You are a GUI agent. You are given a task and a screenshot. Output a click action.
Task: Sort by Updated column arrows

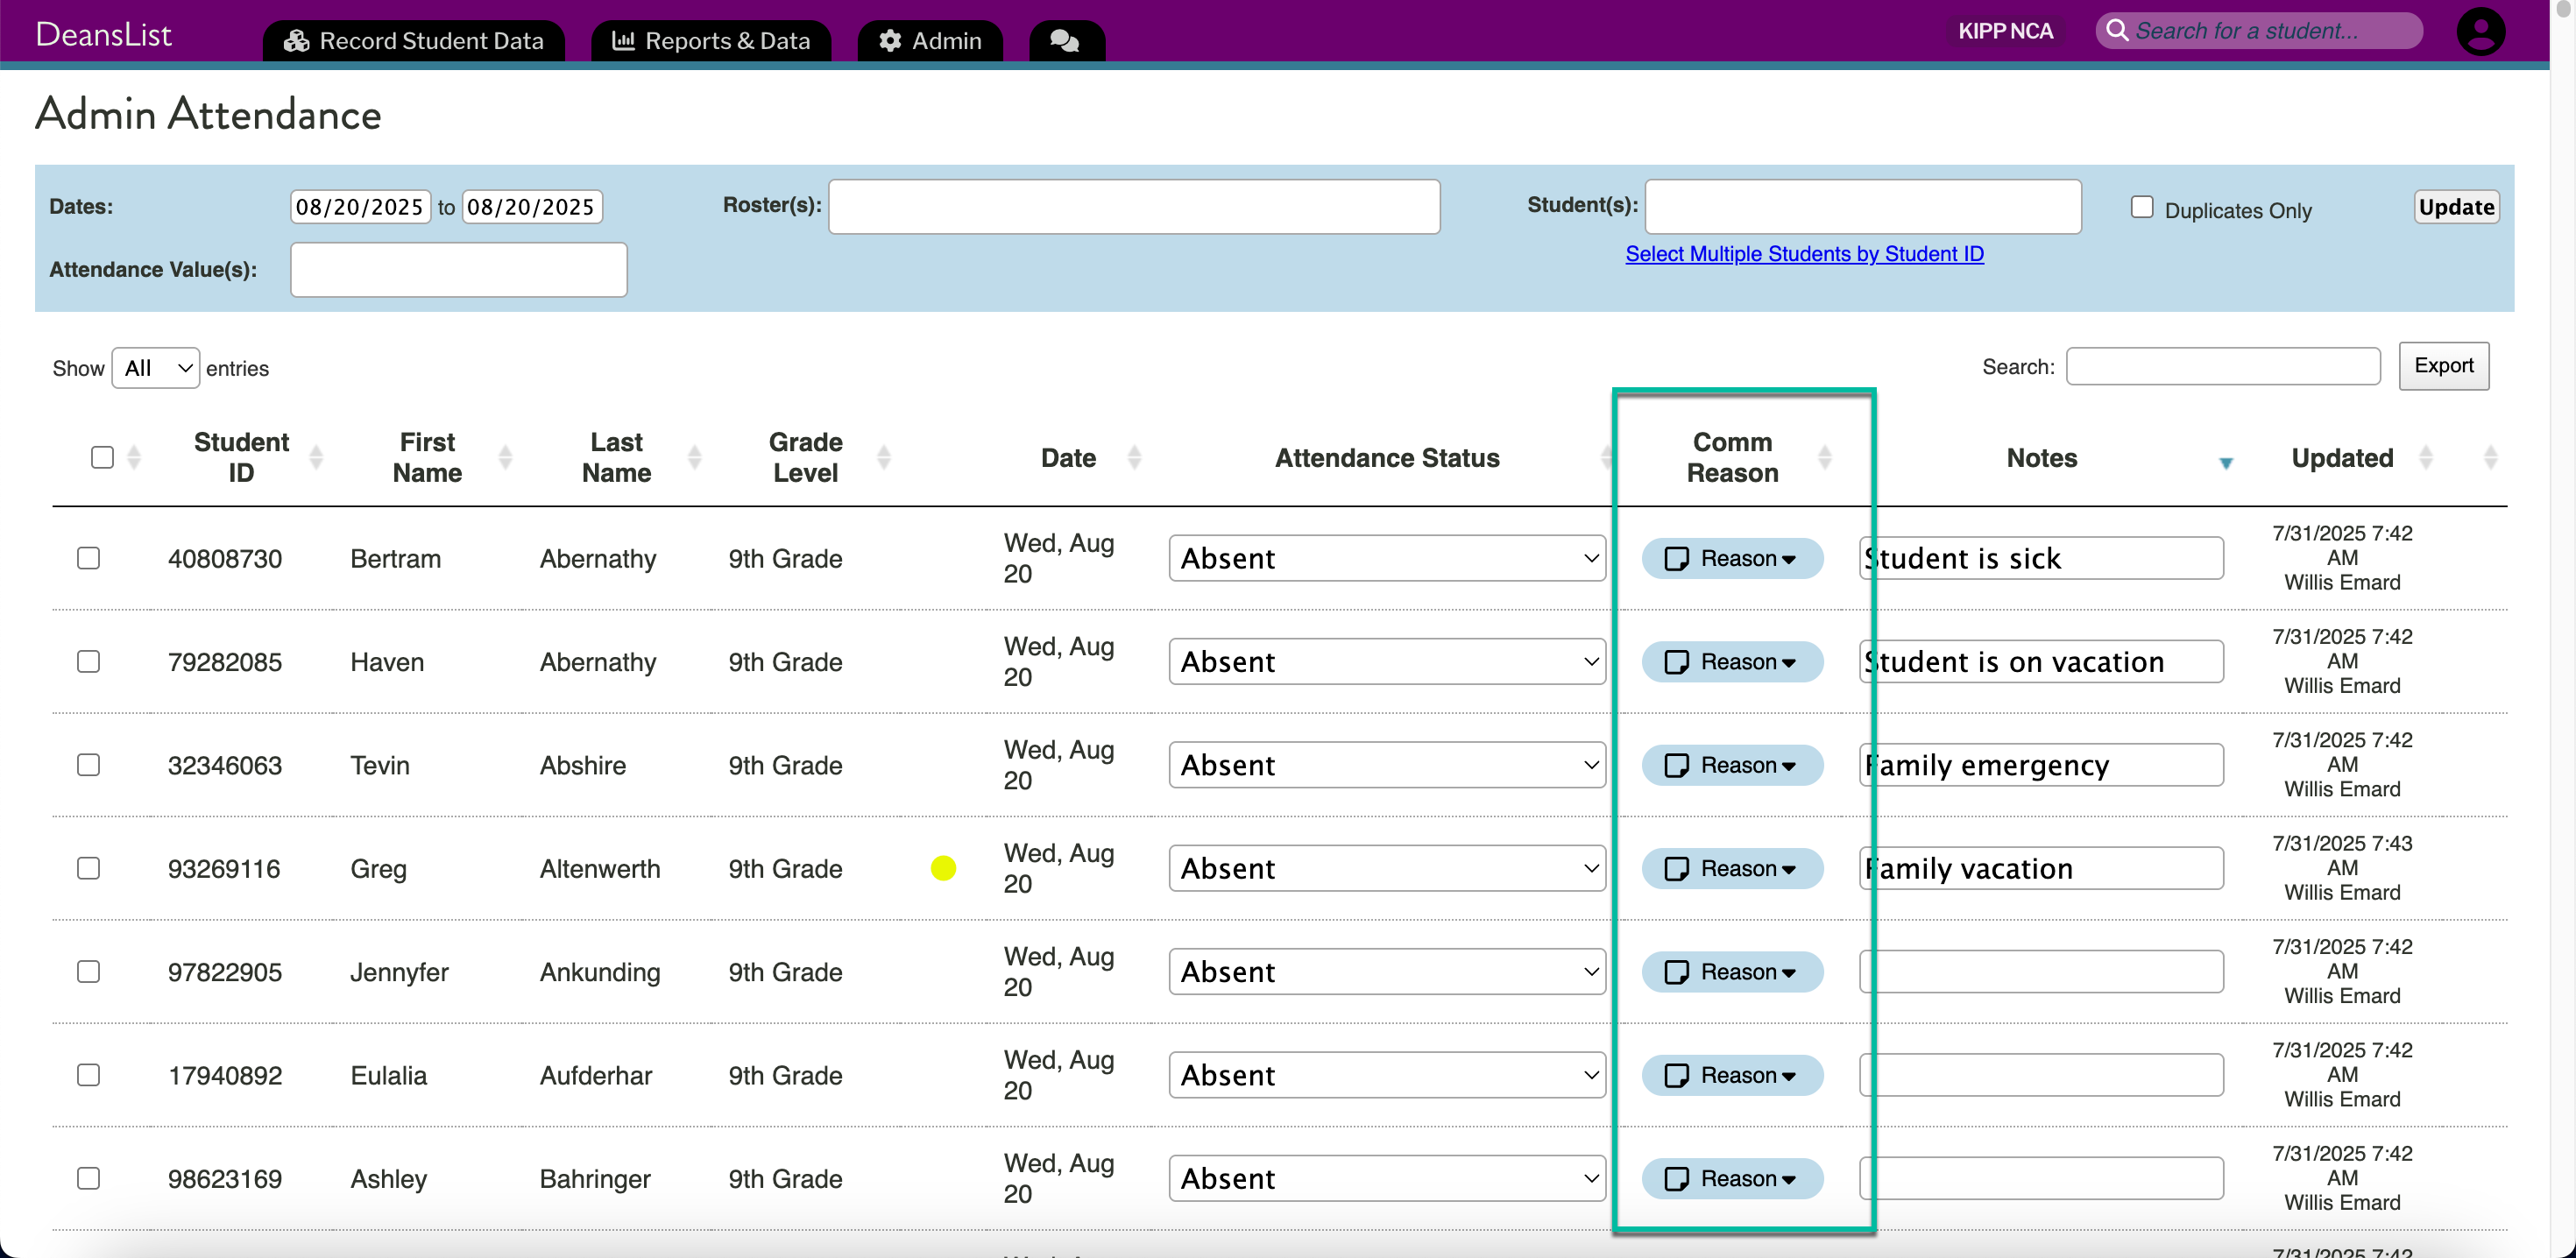click(x=2424, y=458)
